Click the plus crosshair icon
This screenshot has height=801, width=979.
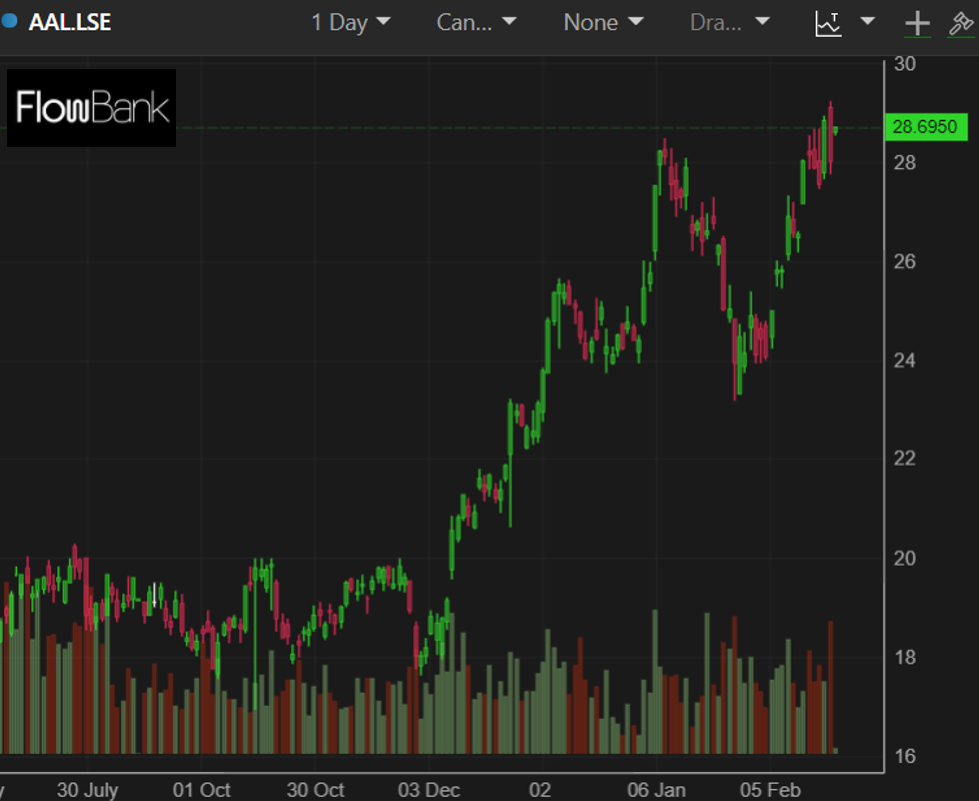pos(917,24)
